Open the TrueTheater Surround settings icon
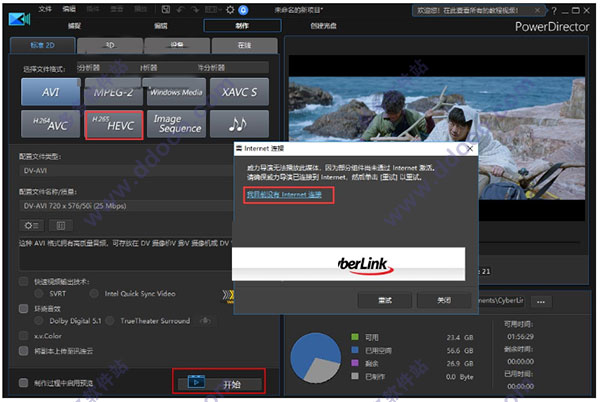Viewport: 600px width, 402px height. click(205, 321)
